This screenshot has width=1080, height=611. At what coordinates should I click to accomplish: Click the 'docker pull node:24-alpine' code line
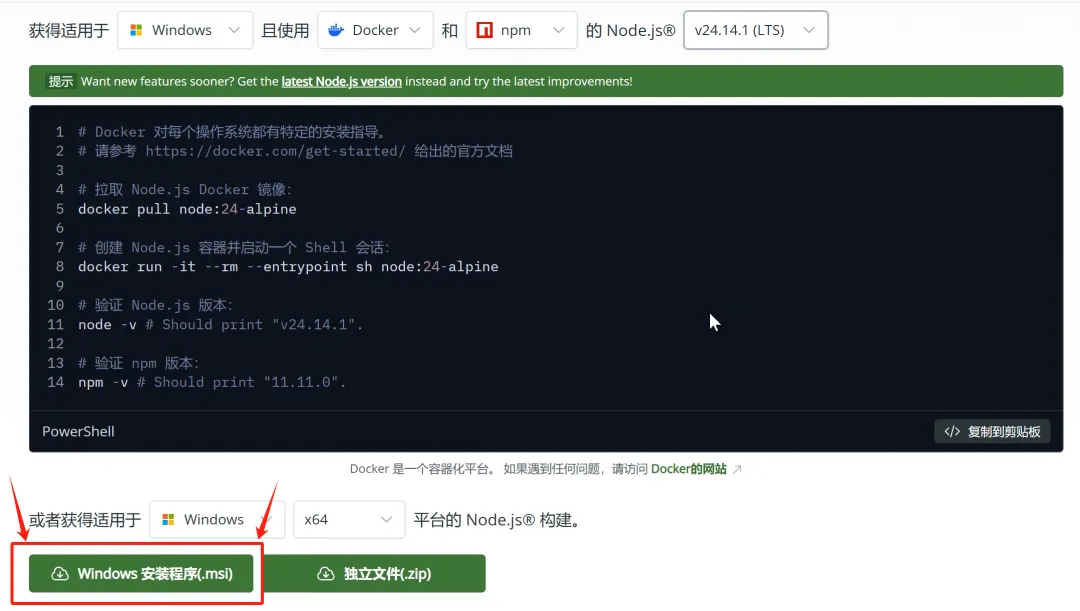coord(187,209)
